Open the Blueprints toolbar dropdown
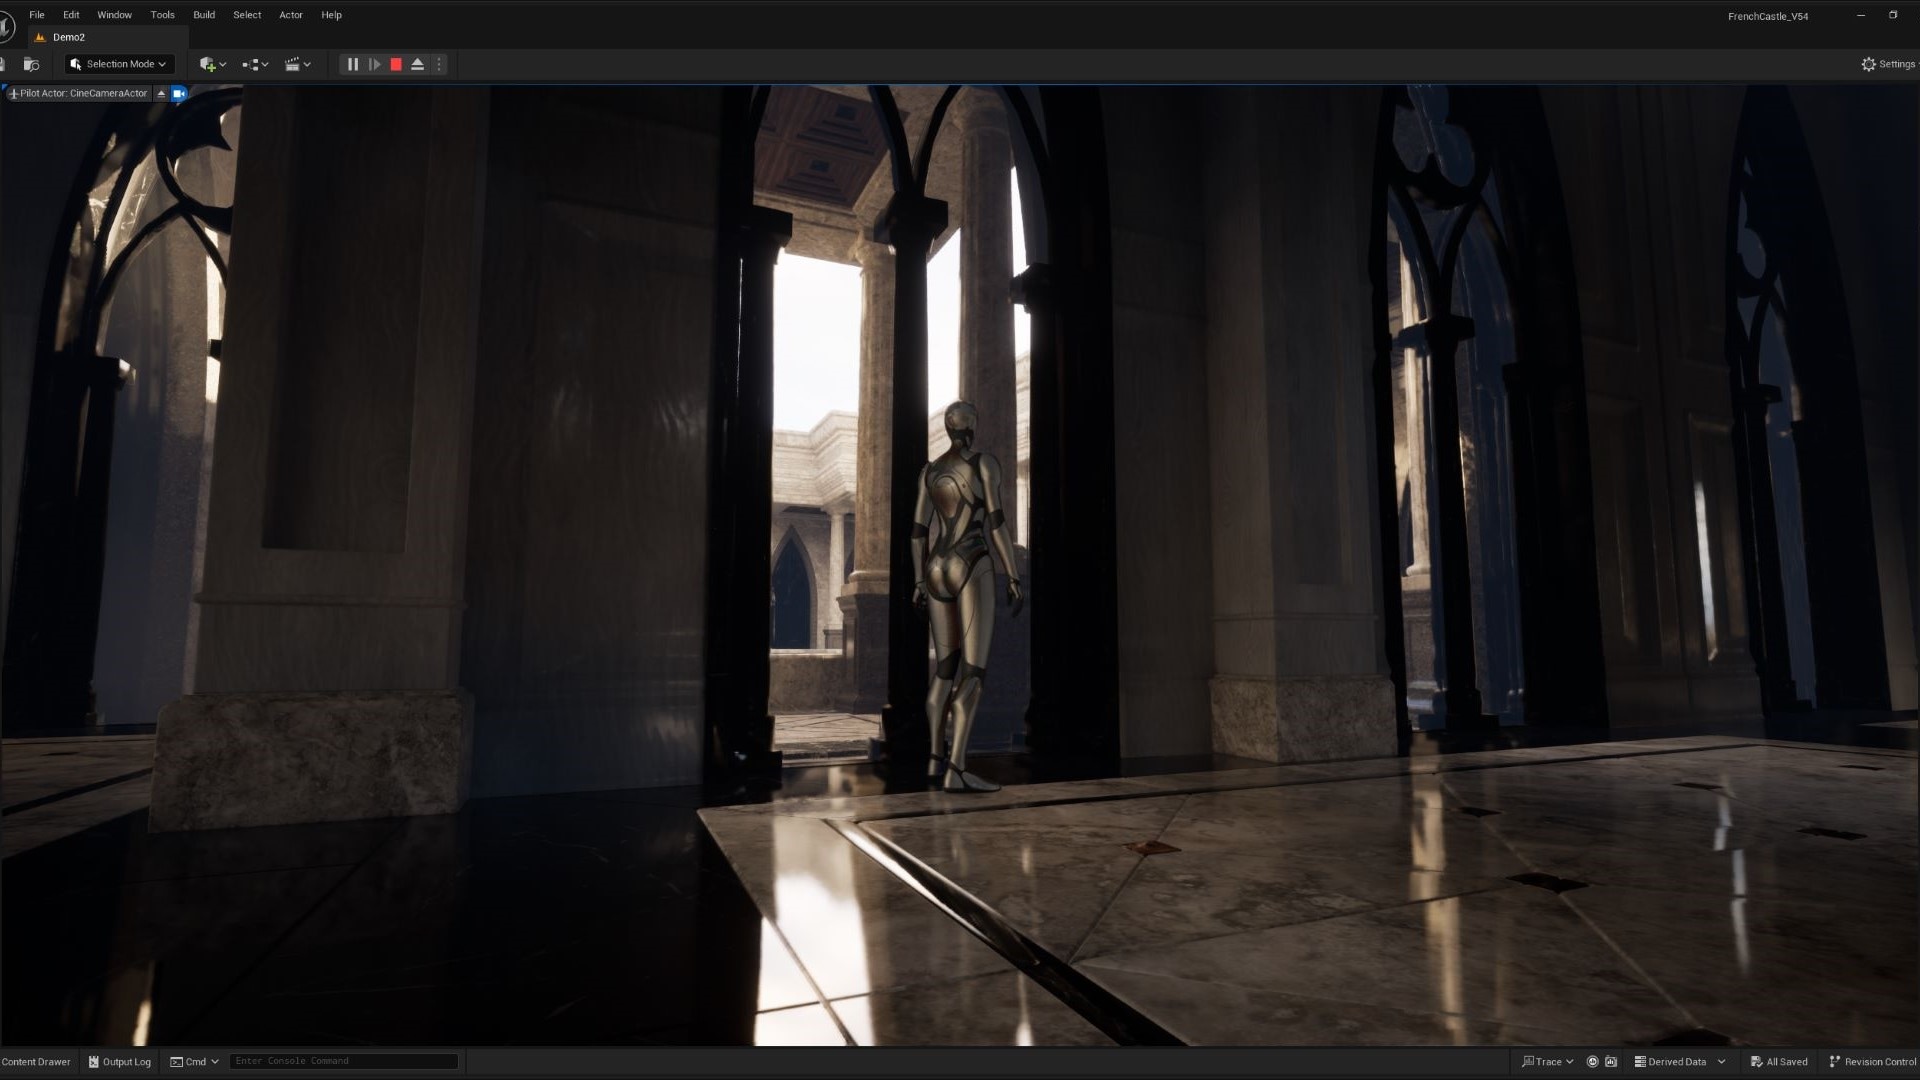 pos(255,64)
